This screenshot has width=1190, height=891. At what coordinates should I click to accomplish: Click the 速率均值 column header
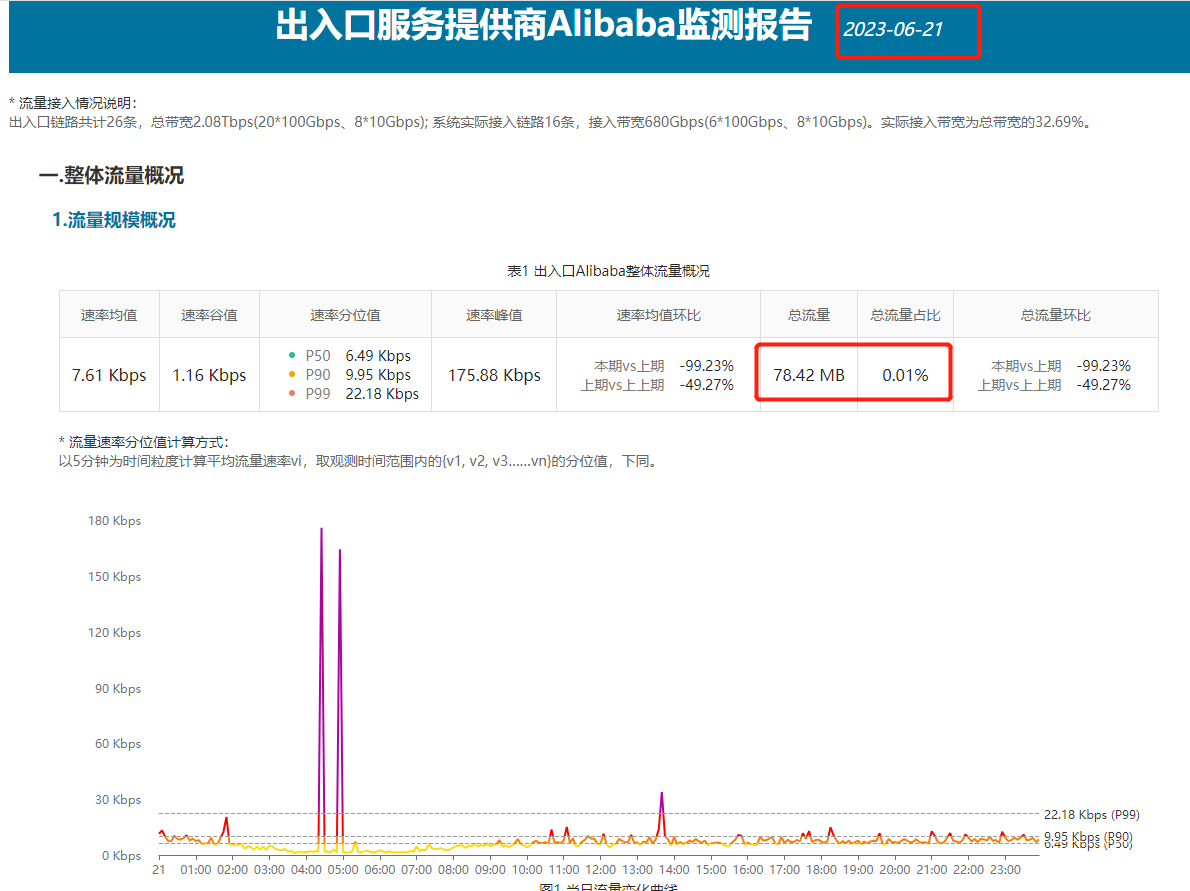(109, 315)
